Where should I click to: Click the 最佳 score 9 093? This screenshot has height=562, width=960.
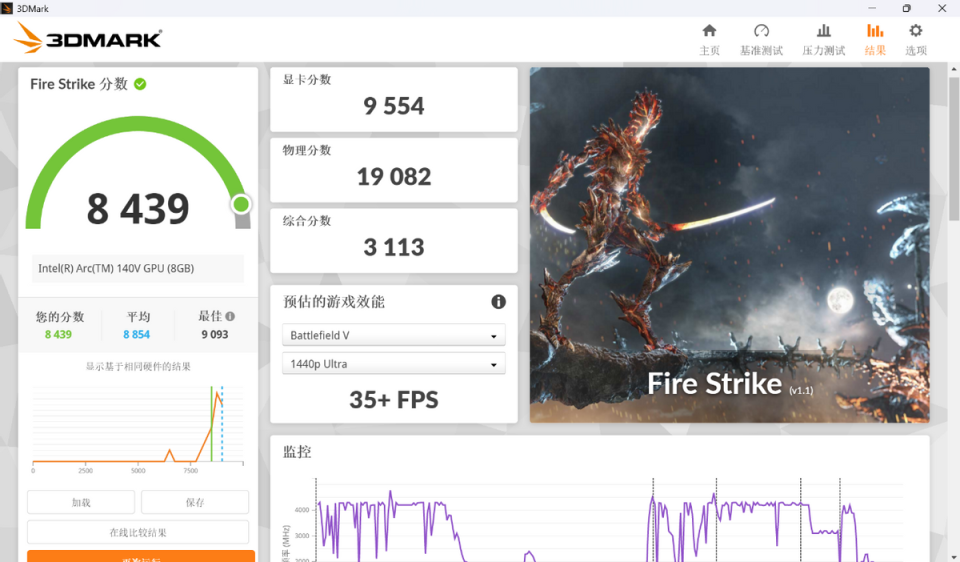(214, 334)
